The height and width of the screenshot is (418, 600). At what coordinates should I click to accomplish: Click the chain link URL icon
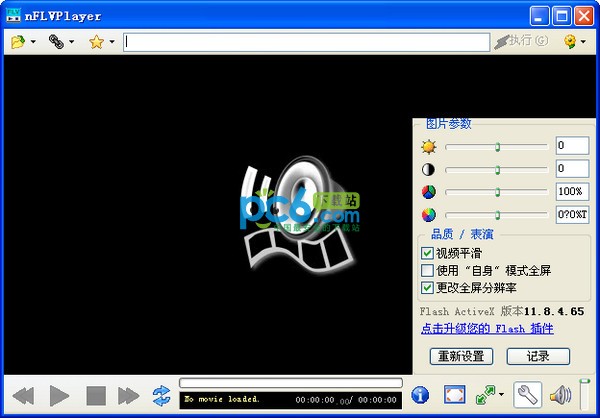point(56,41)
